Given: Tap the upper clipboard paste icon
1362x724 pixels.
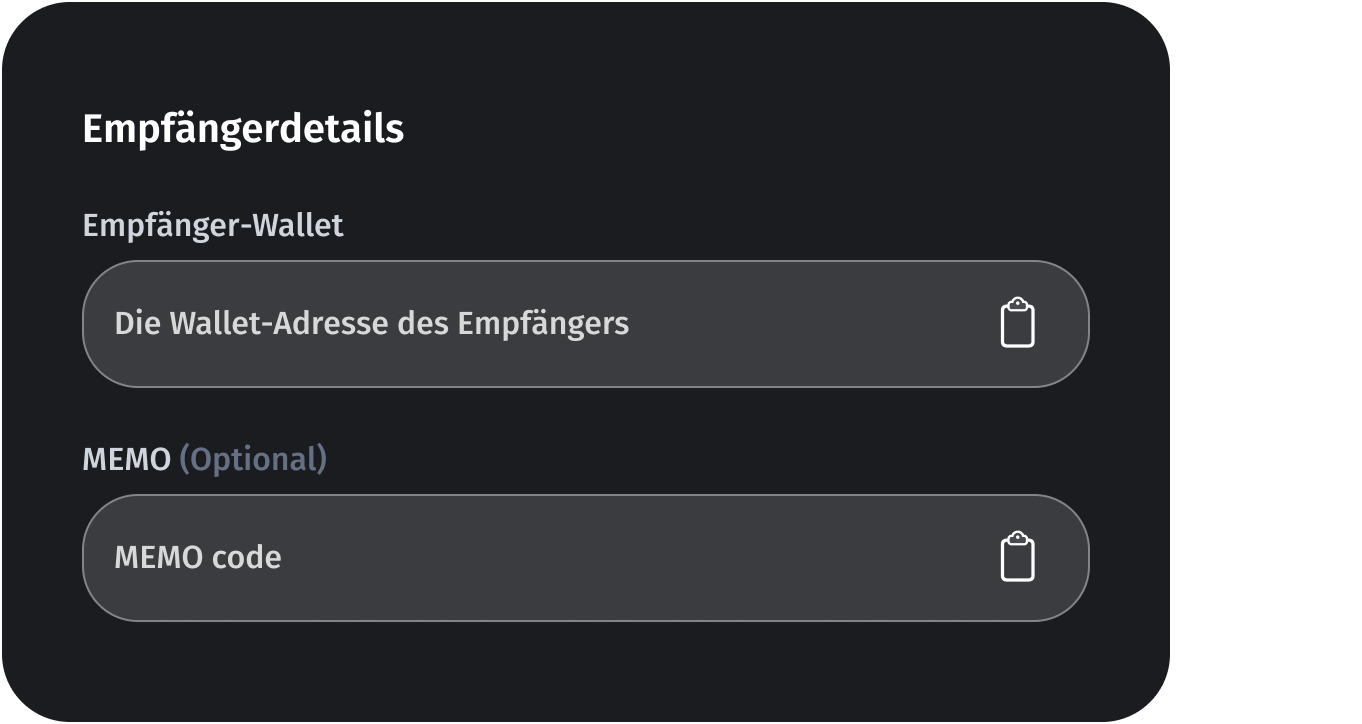Looking at the screenshot, I should coord(1017,323).
